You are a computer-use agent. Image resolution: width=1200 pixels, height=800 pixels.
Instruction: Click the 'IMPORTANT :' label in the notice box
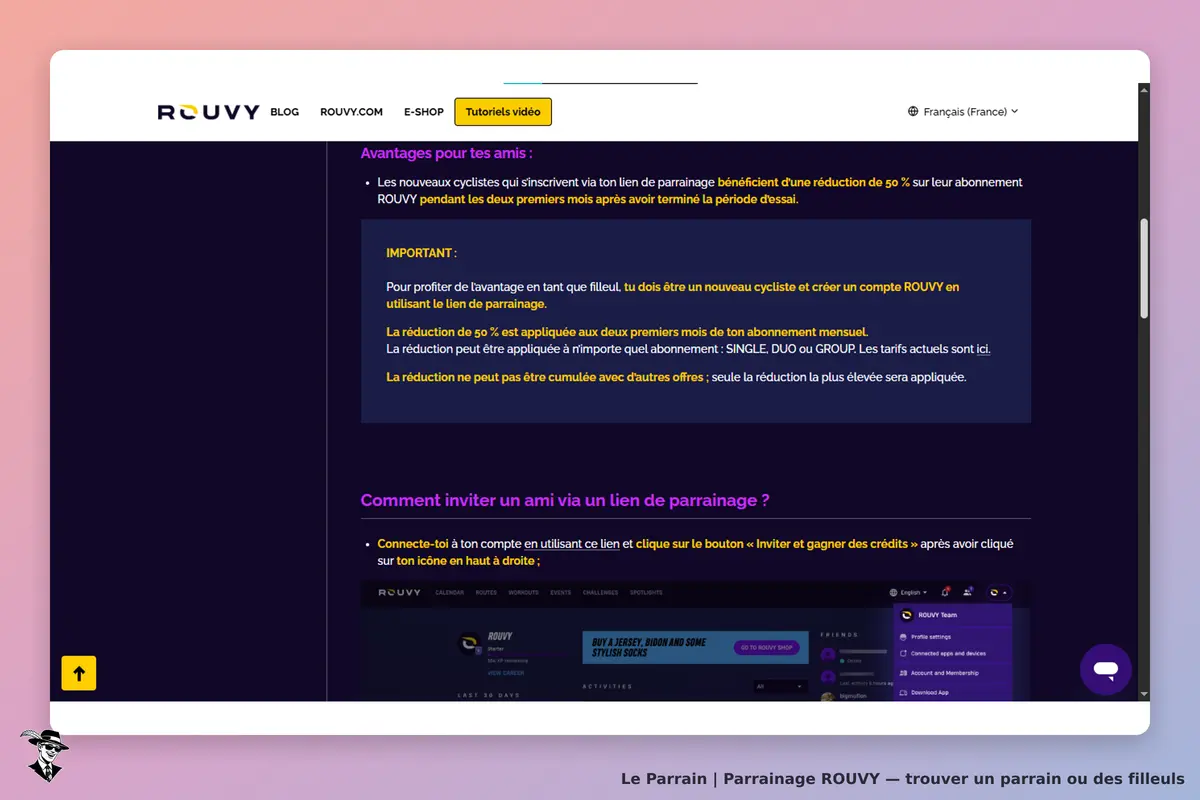point(421,253)
